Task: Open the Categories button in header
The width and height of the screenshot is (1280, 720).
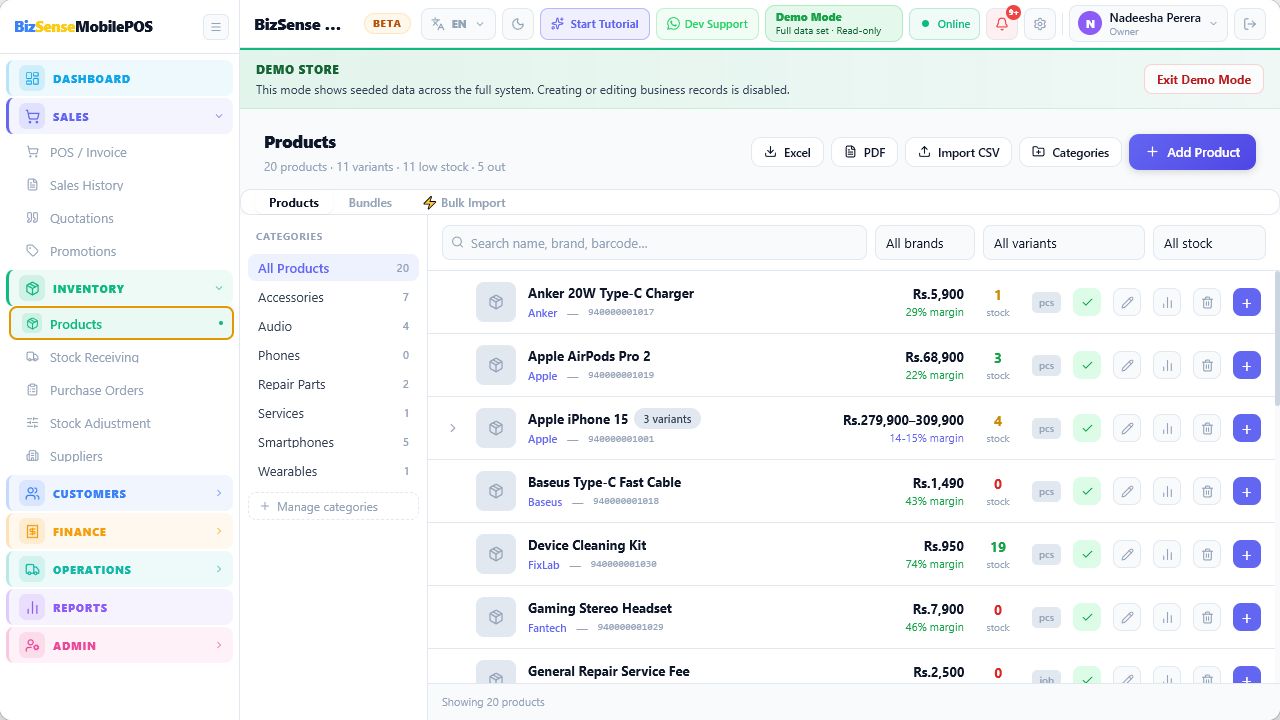Action: pyautogui.click(x=1070, y=152)
